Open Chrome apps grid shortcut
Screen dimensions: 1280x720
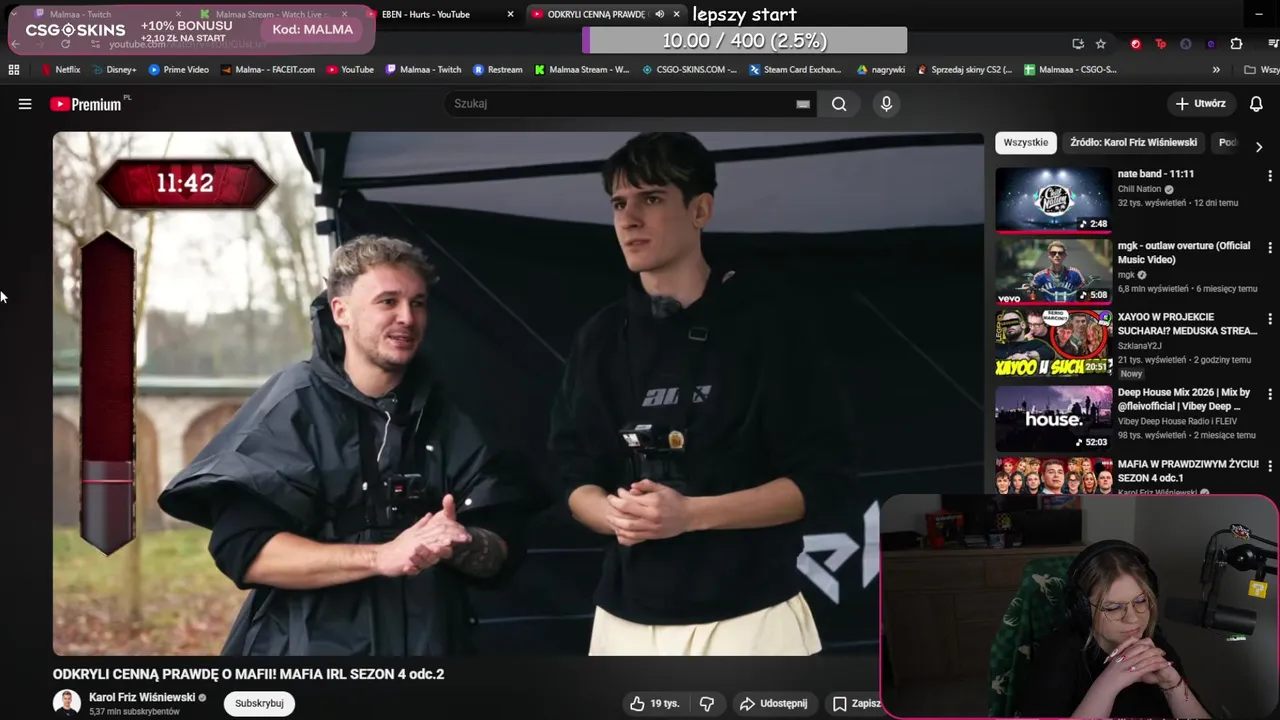pos(14,70)
